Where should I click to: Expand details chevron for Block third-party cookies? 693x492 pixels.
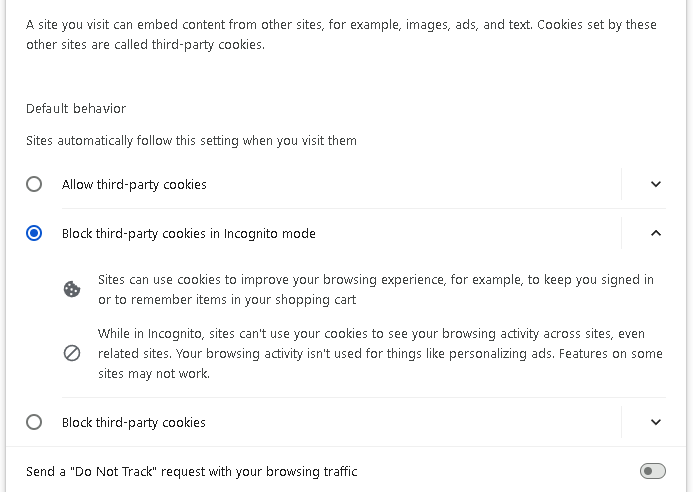(656, 422)
